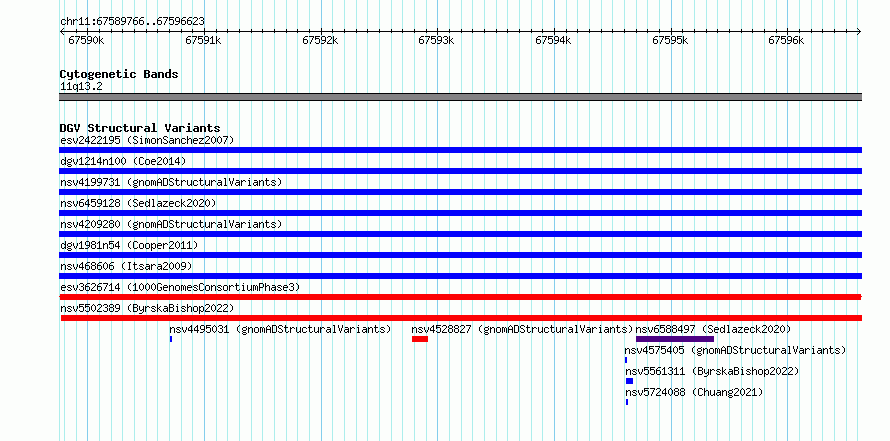The image size is (890, 441).
Task: Click the esv2422195 (SimonSanchez2007) label
Action: coord(147,140)
